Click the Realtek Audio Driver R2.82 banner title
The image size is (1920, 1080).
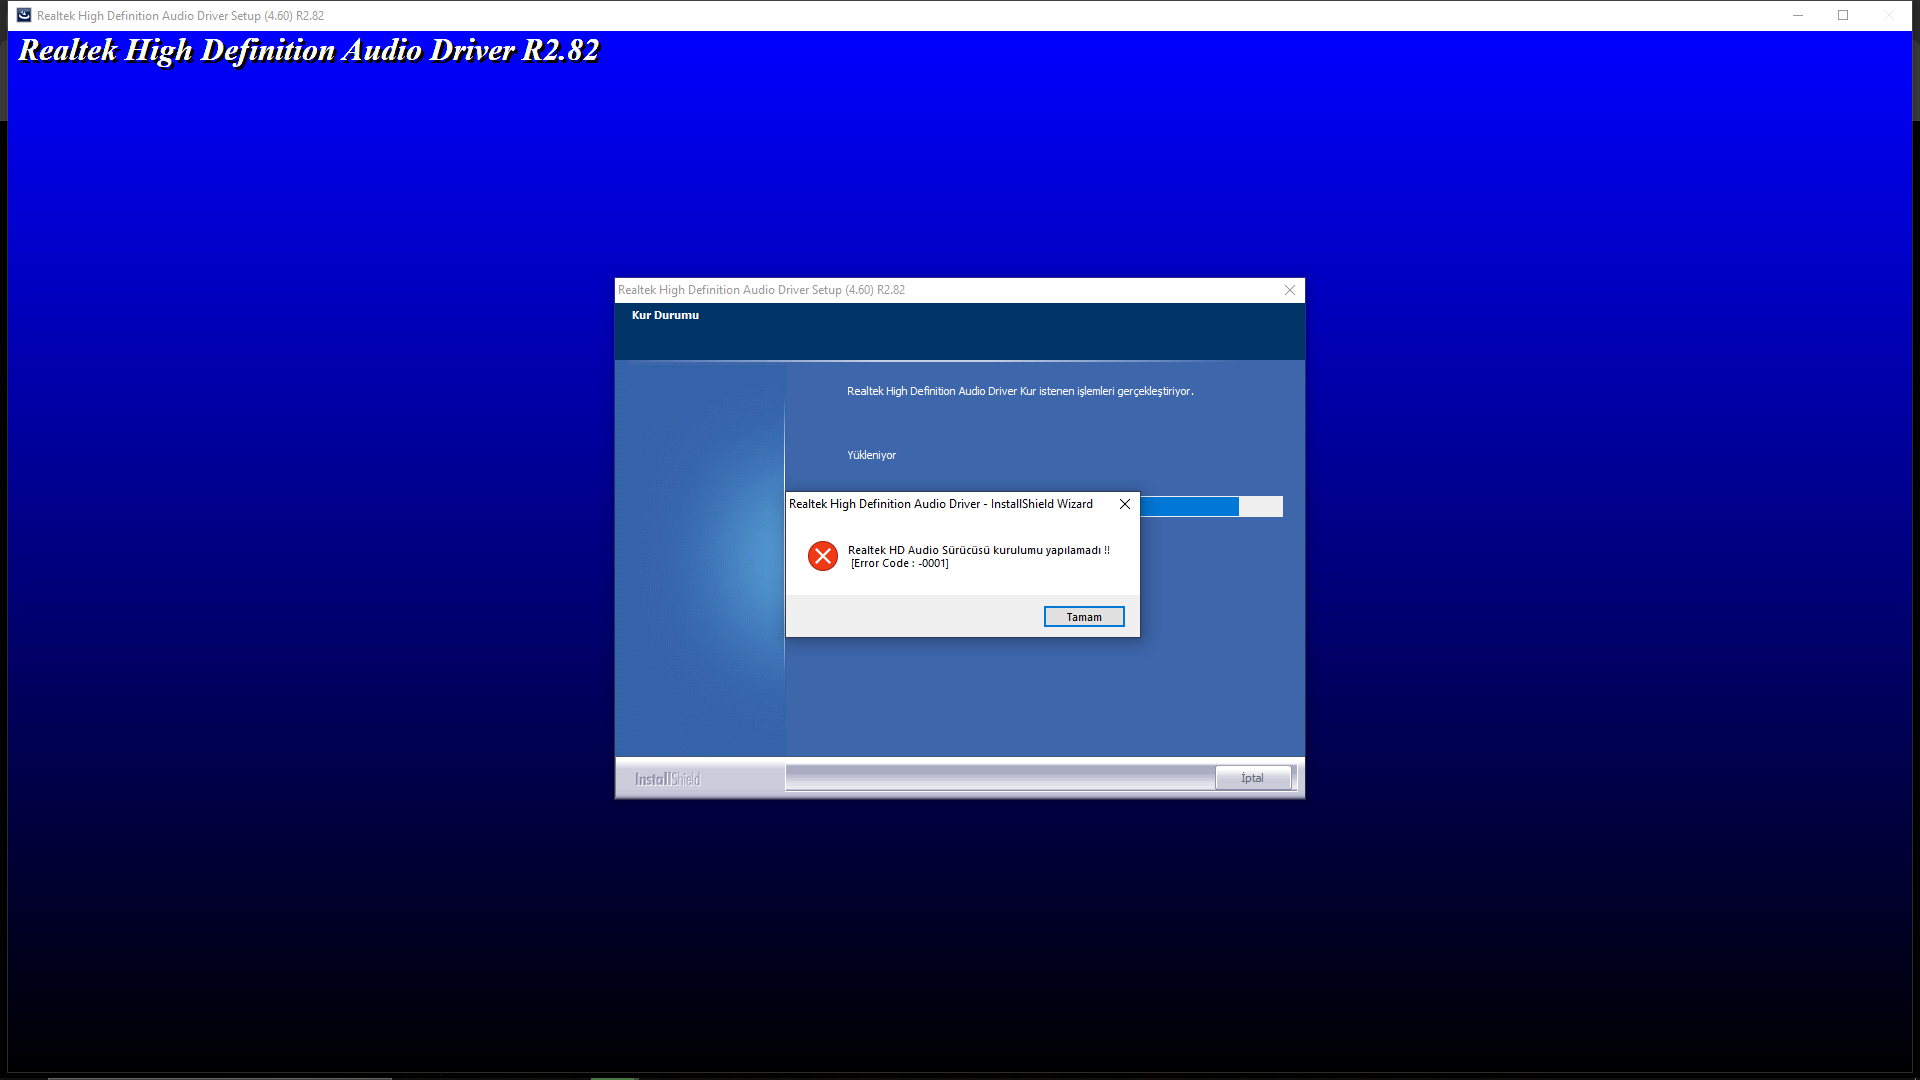point(308,50)
